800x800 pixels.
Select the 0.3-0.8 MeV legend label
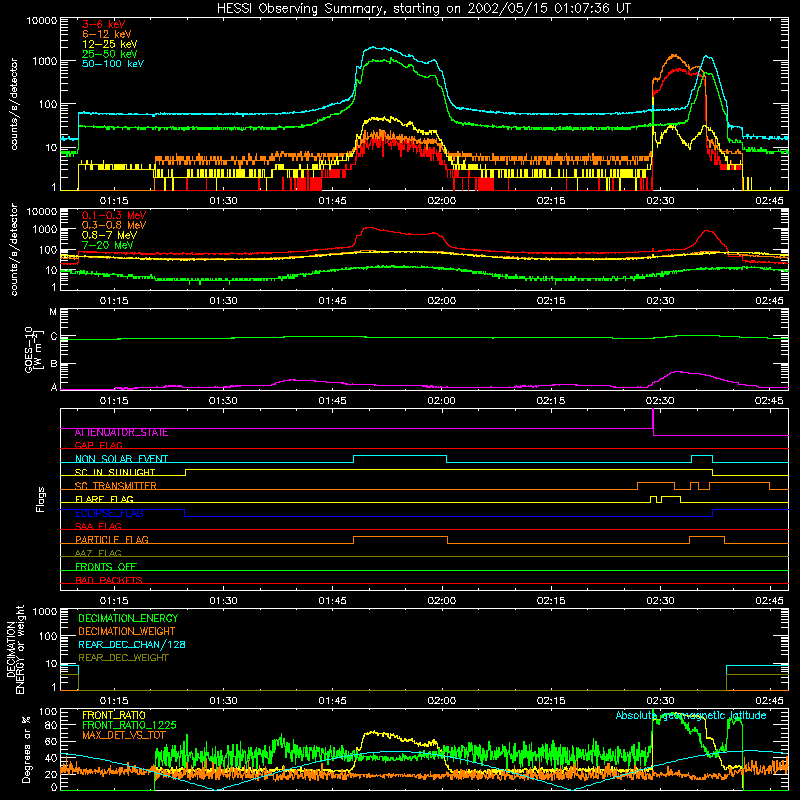(114, 225)
